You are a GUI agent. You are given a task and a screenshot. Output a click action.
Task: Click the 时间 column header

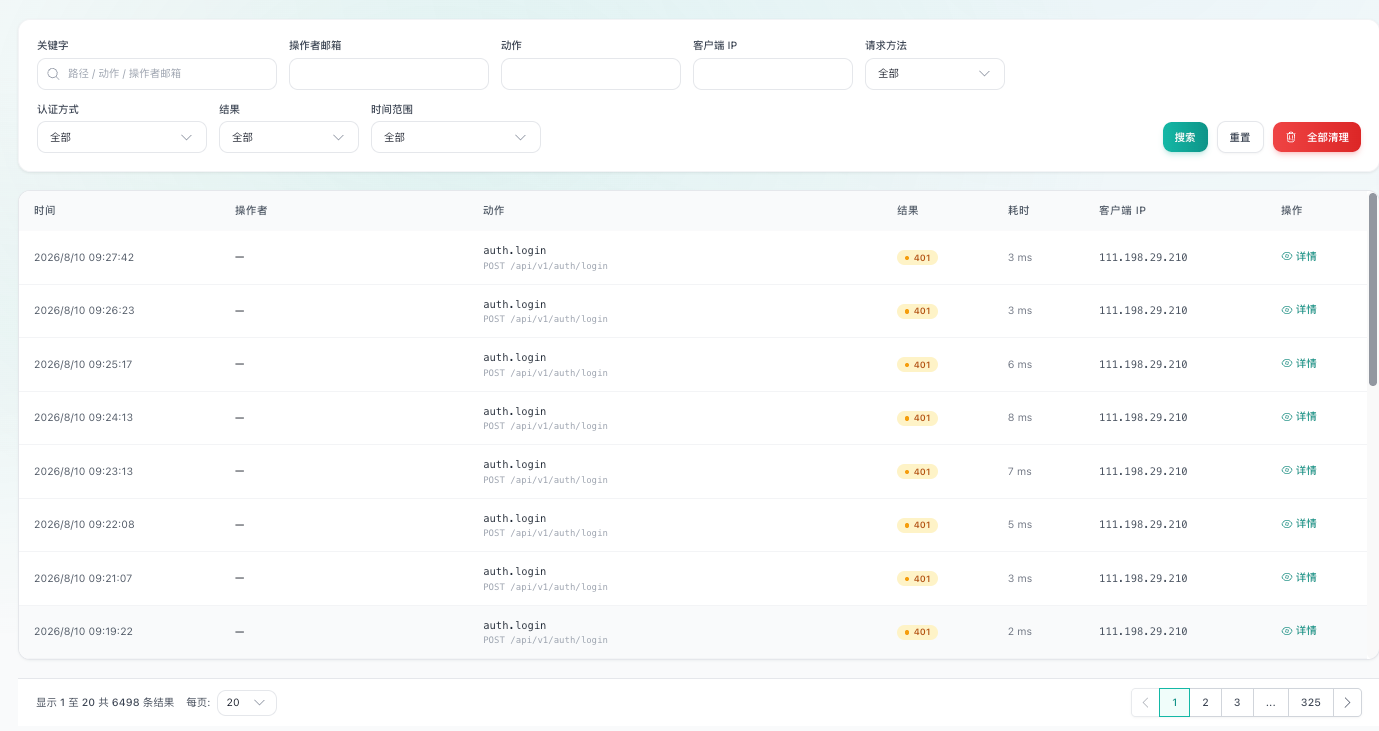[x=45, y=211]
